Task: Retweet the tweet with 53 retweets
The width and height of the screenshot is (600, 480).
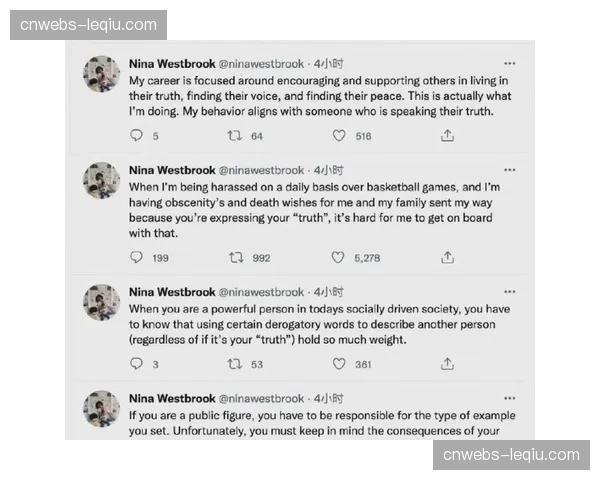Action: (x=236, y=364)
